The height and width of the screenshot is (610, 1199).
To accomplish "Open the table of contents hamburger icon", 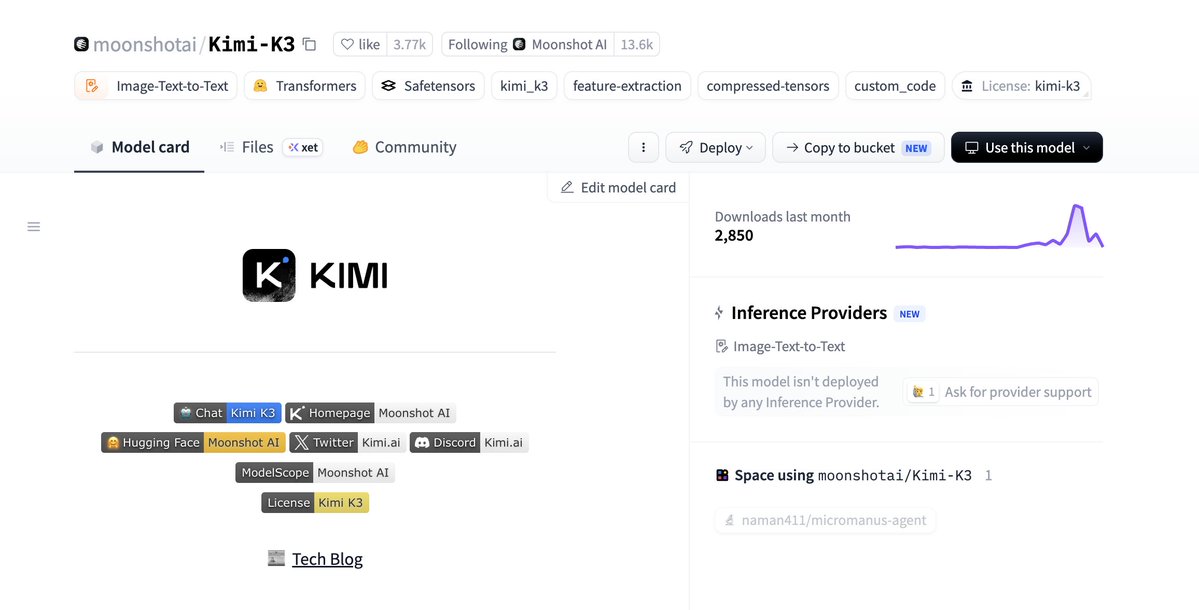I will coord(34,226).
